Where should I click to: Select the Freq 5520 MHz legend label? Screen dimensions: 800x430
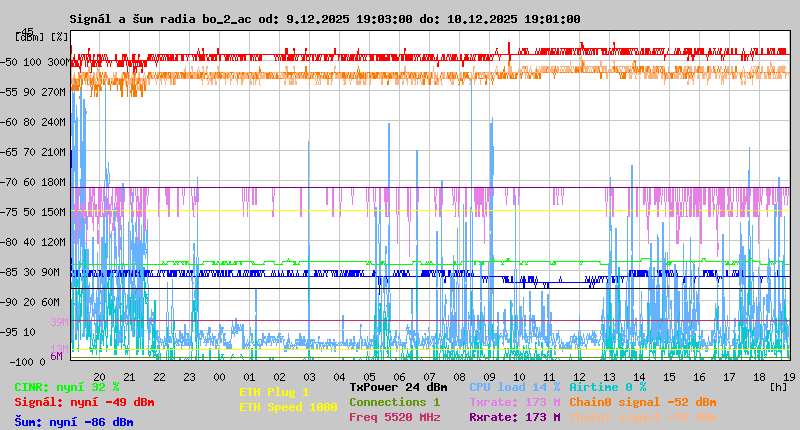(394, 417)
